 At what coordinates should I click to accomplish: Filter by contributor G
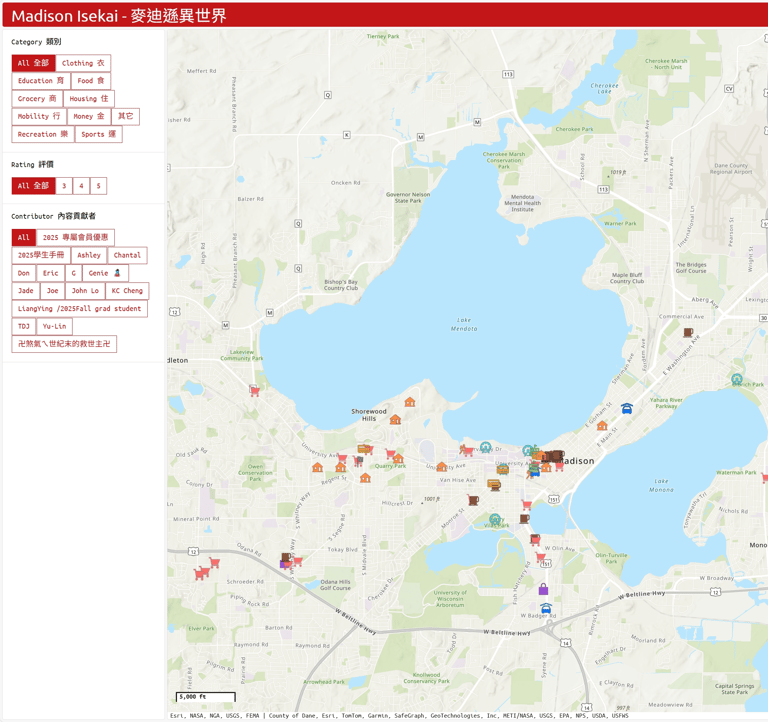(73, 273)
